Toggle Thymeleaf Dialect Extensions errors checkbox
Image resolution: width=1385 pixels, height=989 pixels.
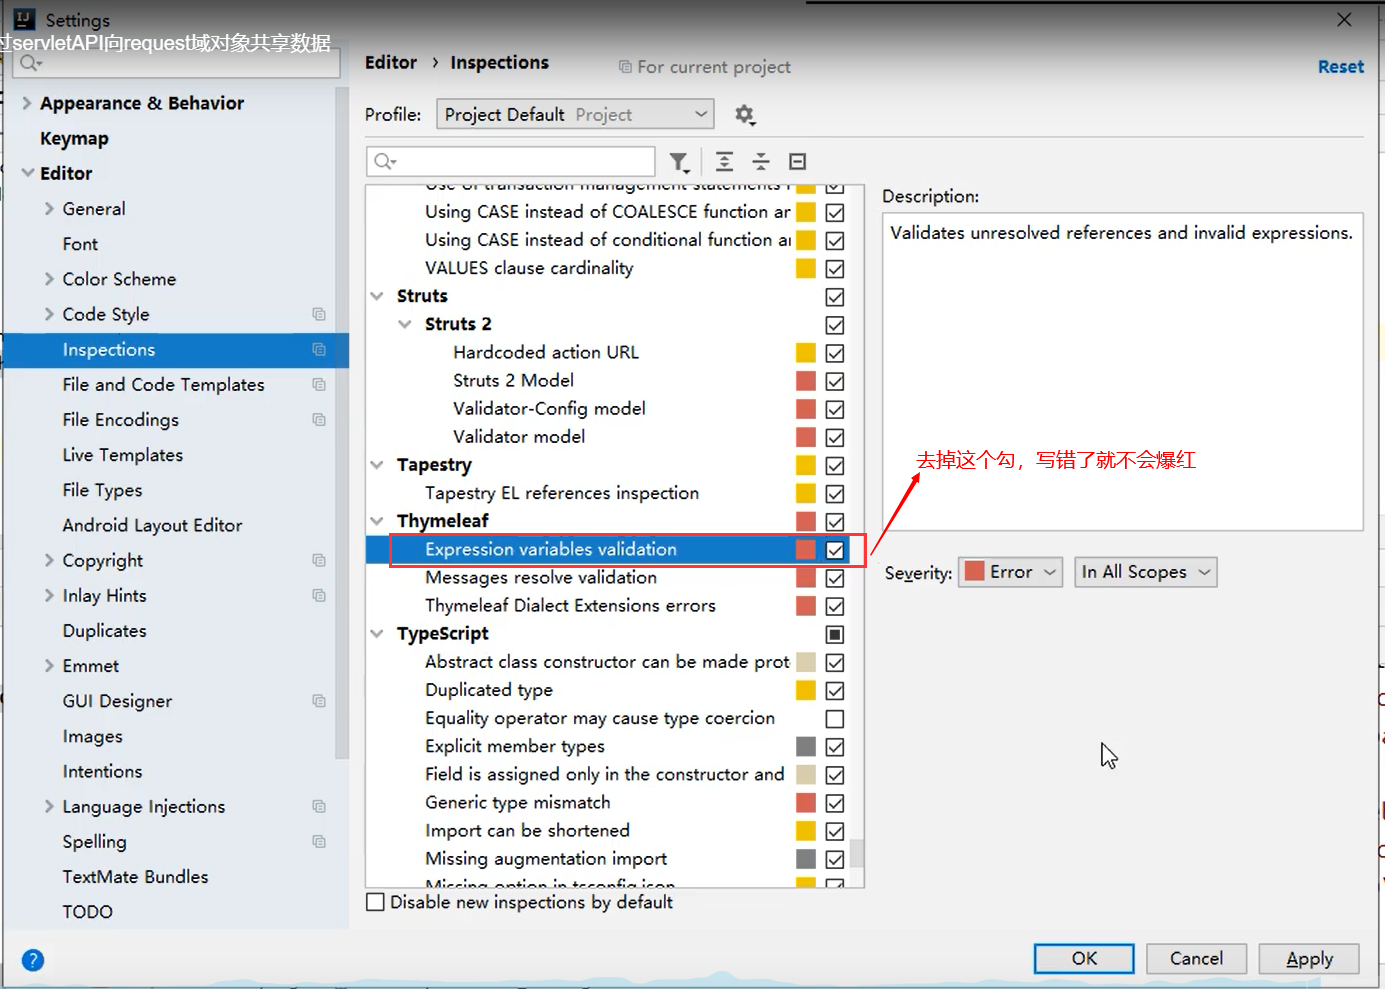click(x=835, y=606)
